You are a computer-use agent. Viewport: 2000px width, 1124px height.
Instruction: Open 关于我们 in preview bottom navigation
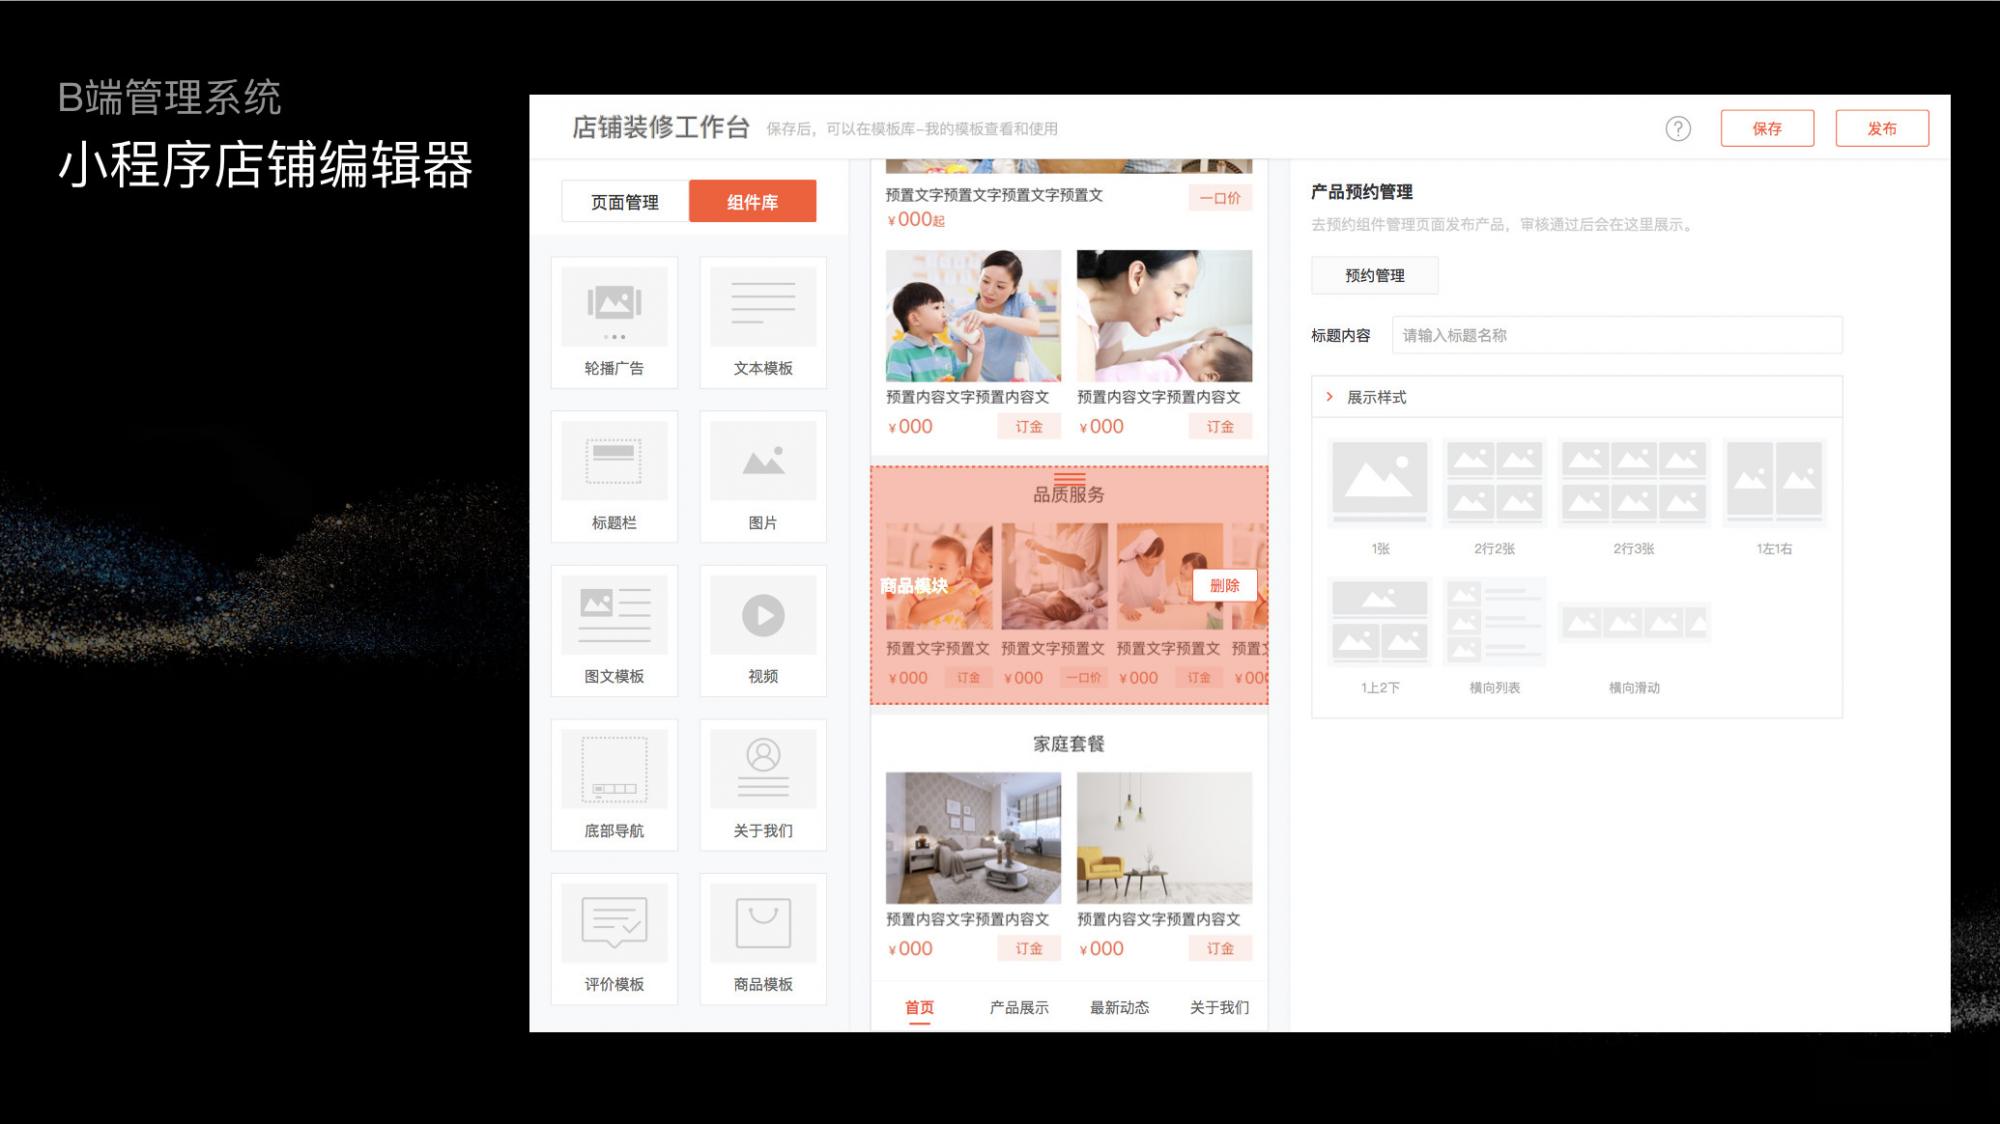click(x=1219, y=1008)
